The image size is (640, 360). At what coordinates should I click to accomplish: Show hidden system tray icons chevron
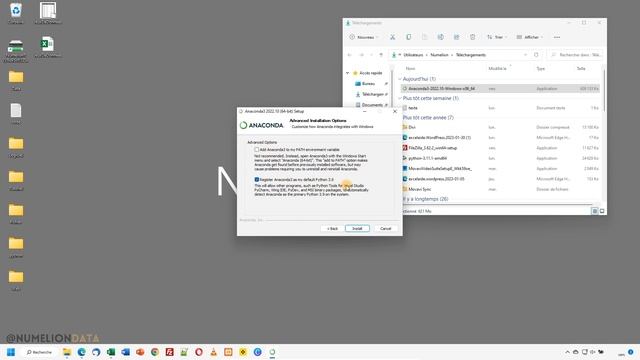pyautogui.click(x=567, y=352)
